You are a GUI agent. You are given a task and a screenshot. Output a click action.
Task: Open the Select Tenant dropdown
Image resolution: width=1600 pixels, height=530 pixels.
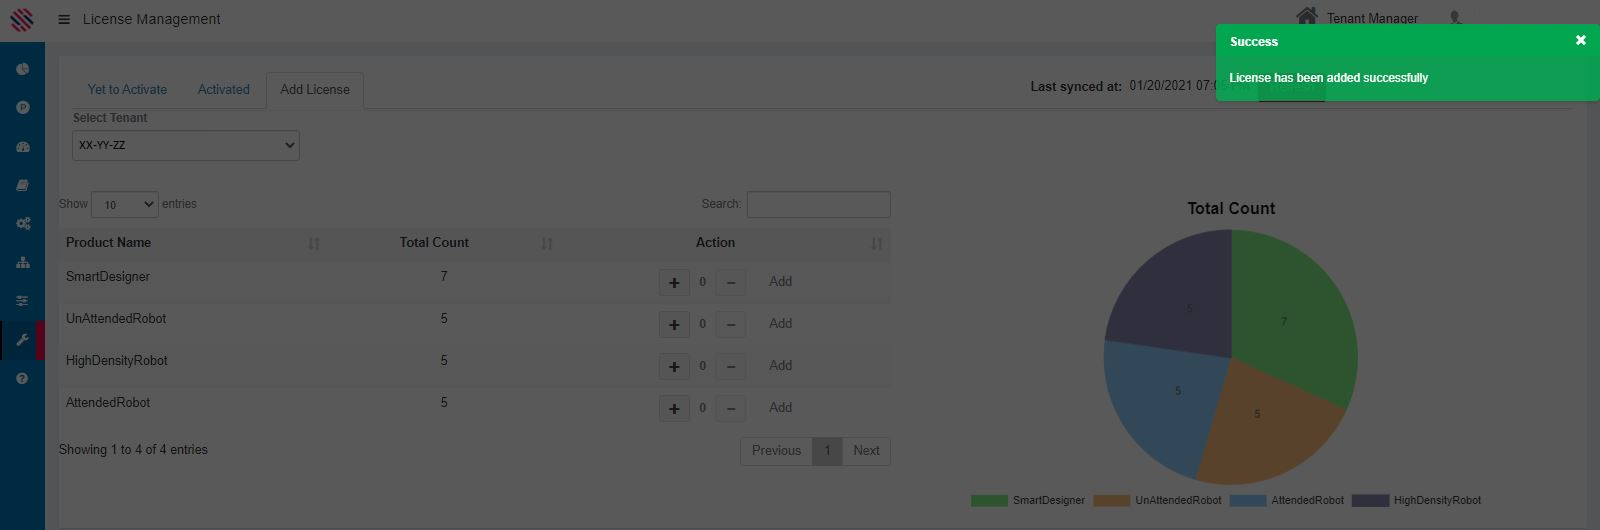coord(186,145)
